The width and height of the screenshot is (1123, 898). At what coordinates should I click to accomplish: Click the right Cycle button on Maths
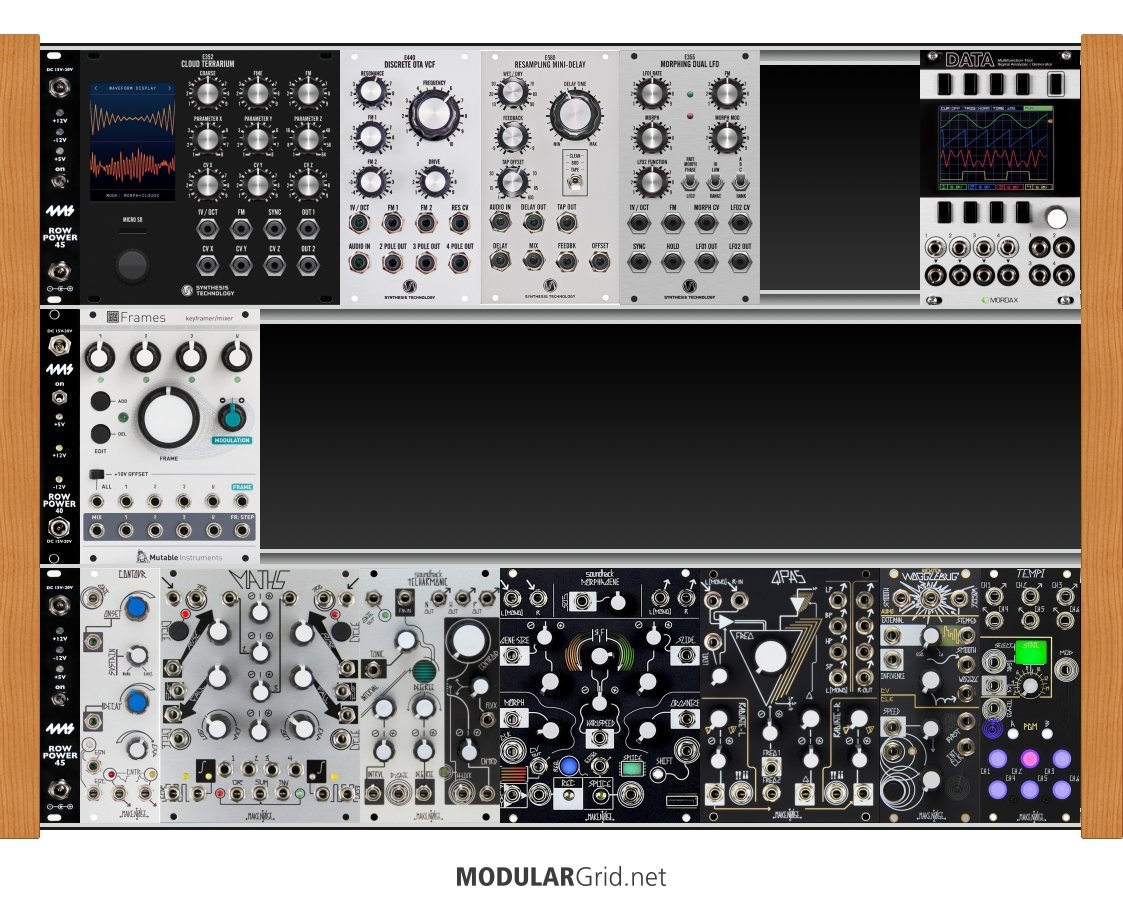click(342, 631)
